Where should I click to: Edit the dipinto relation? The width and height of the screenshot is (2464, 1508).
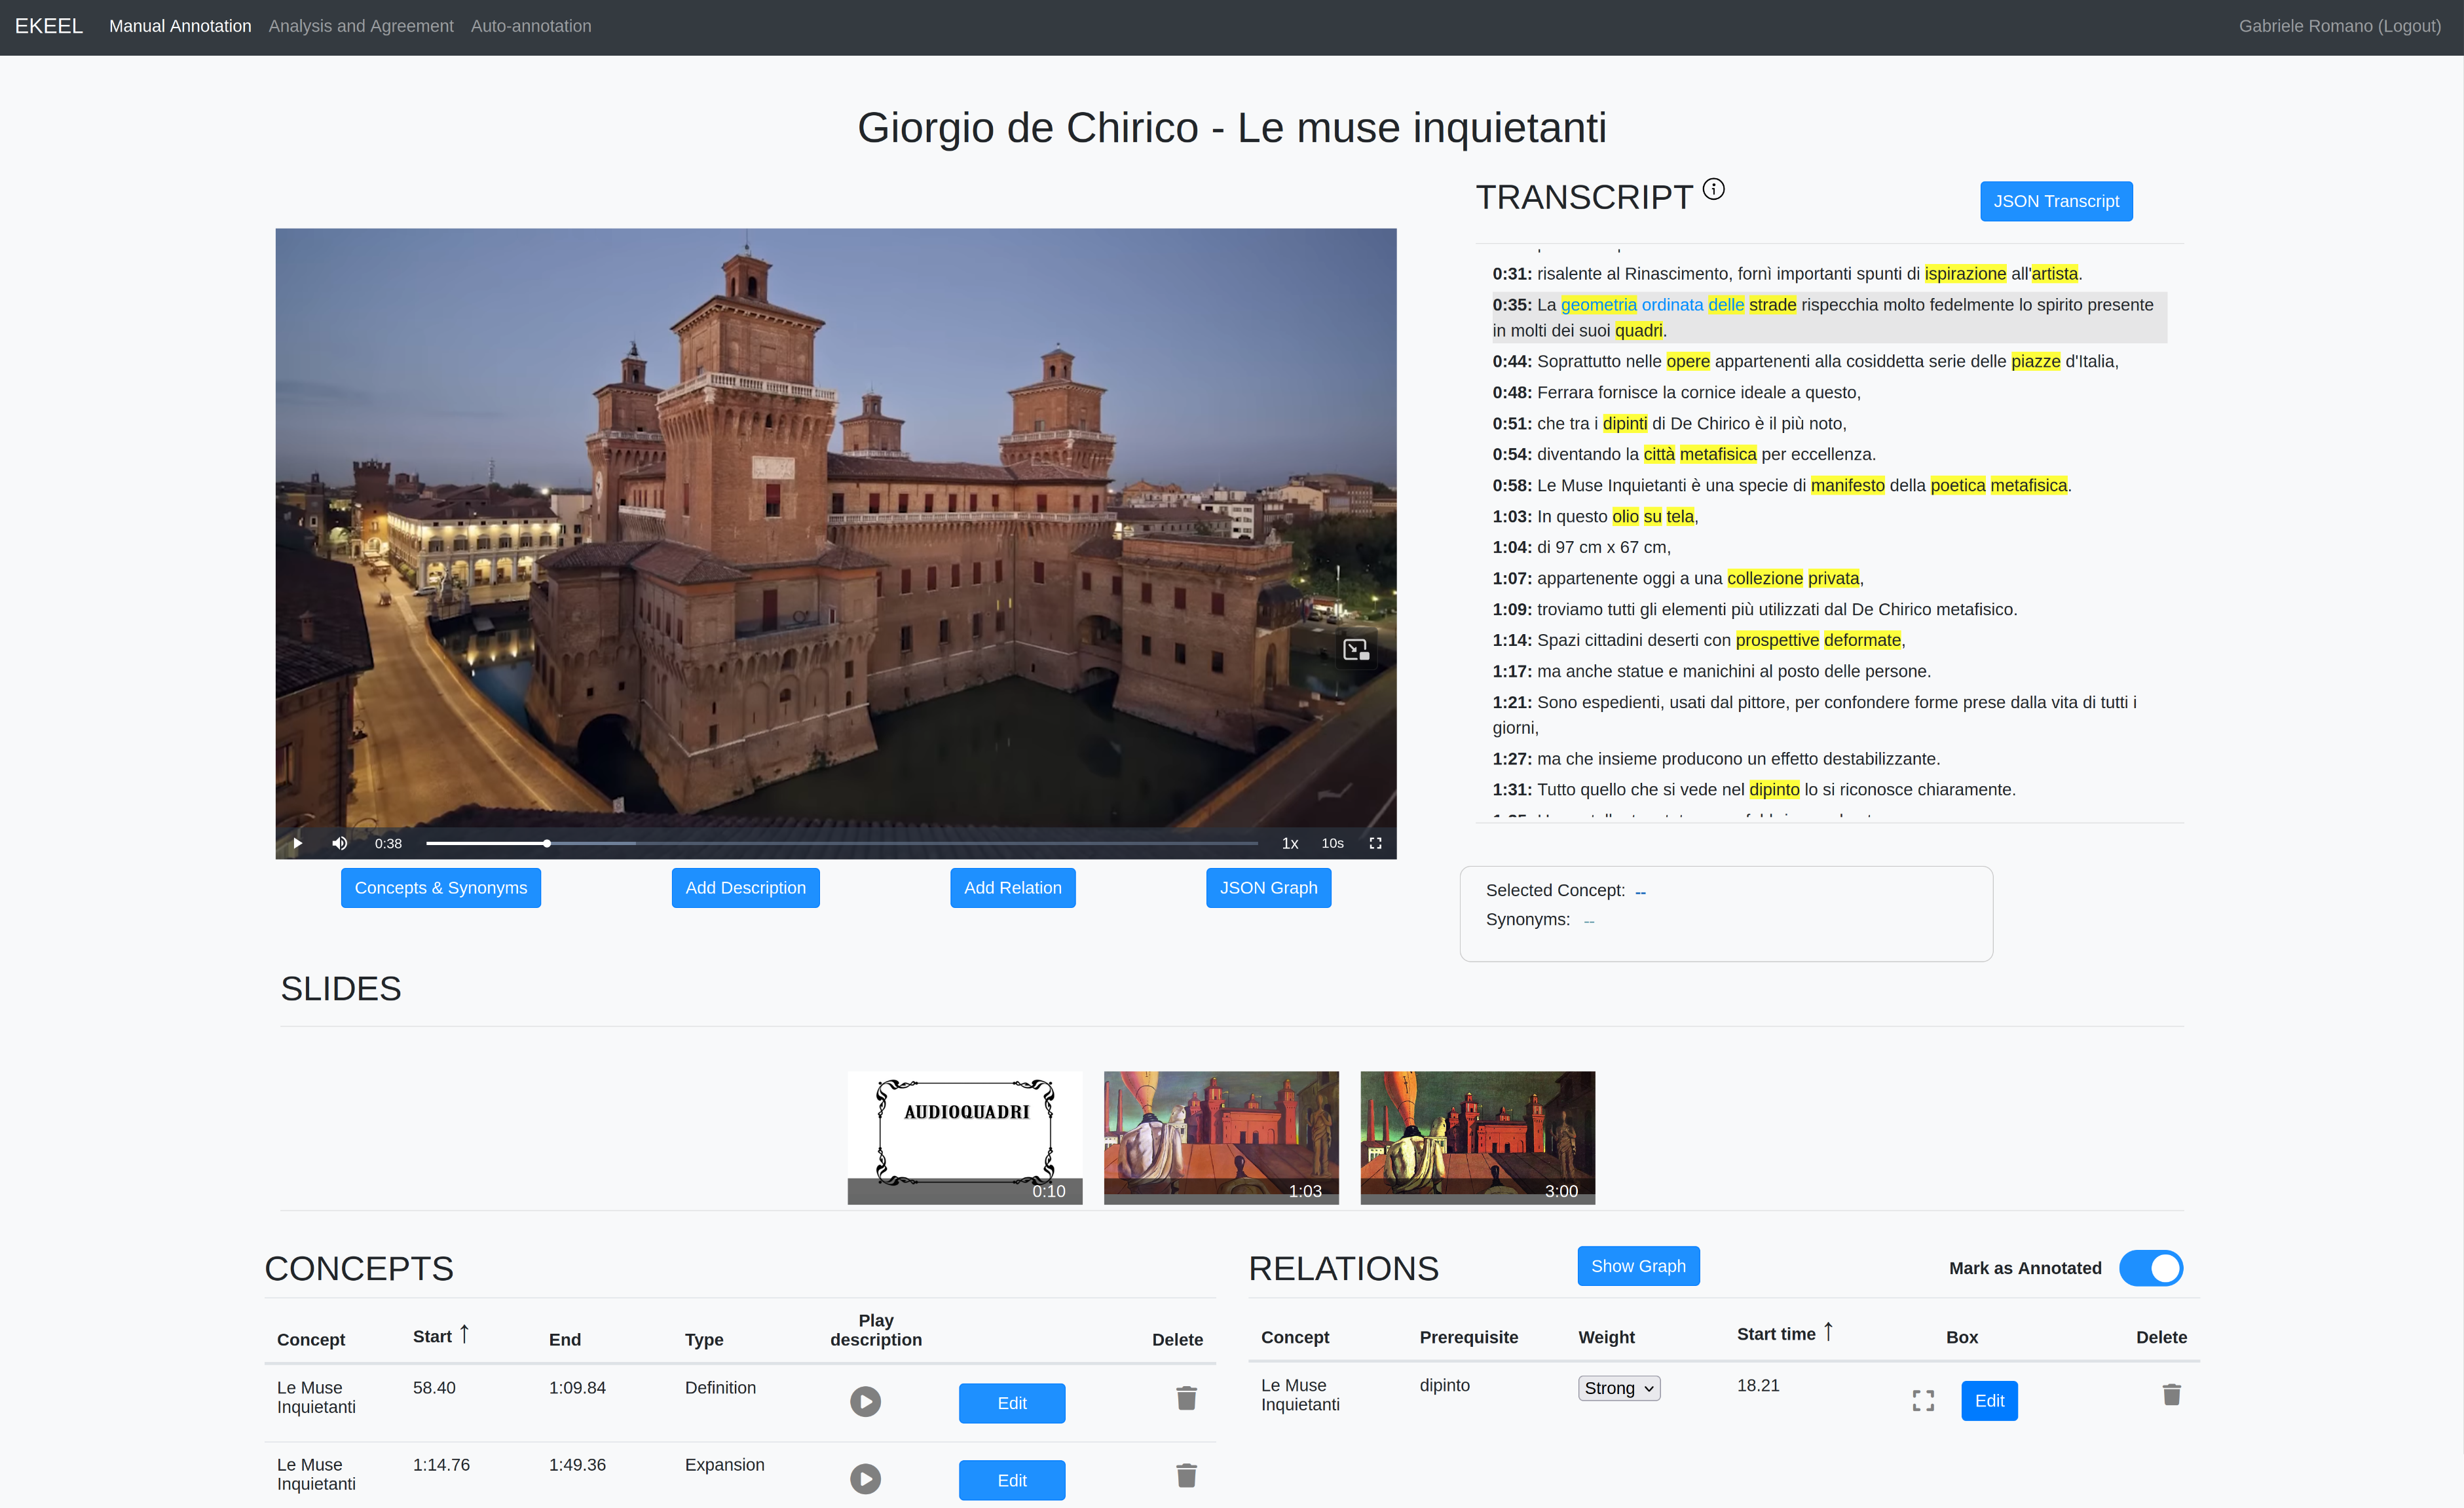1989,1400
